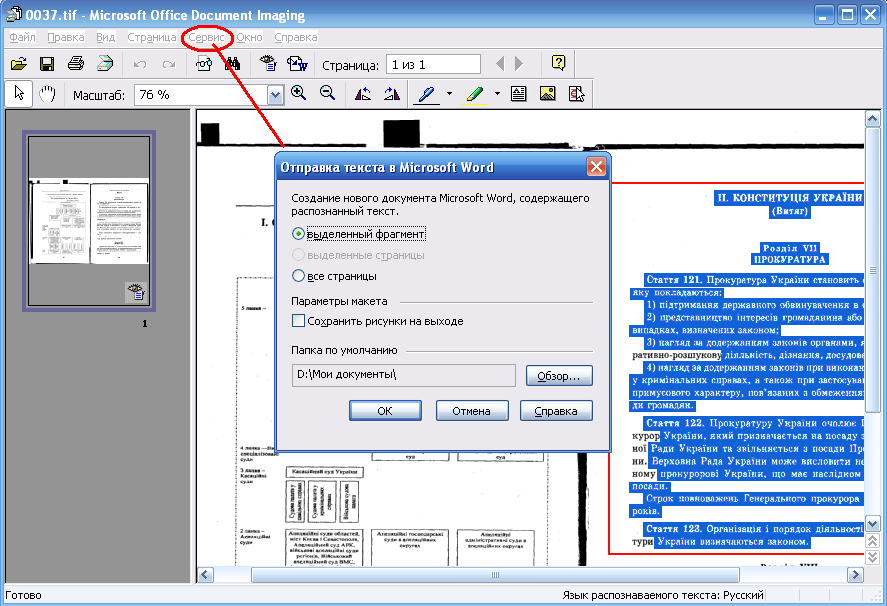
Task: Open the Файл menu
Action: point(22,37)
